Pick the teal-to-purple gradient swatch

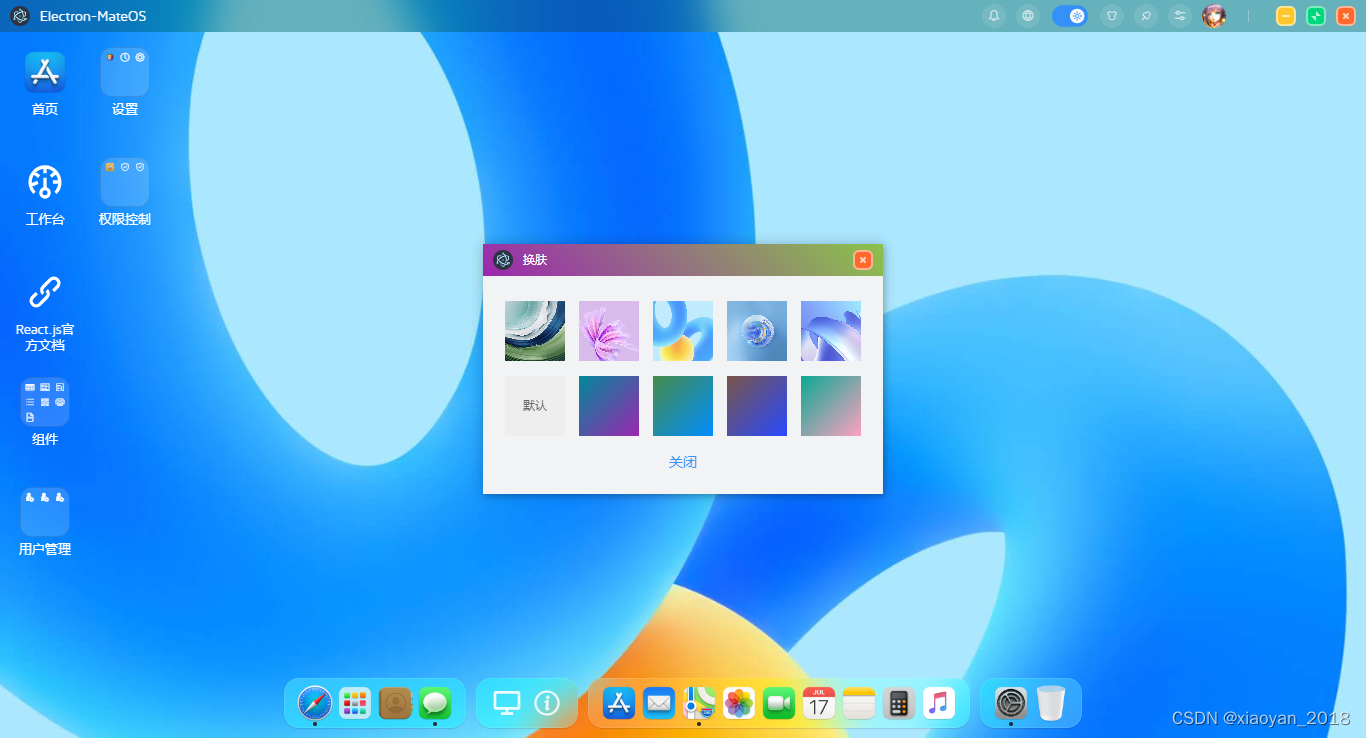tap(609, 406)
